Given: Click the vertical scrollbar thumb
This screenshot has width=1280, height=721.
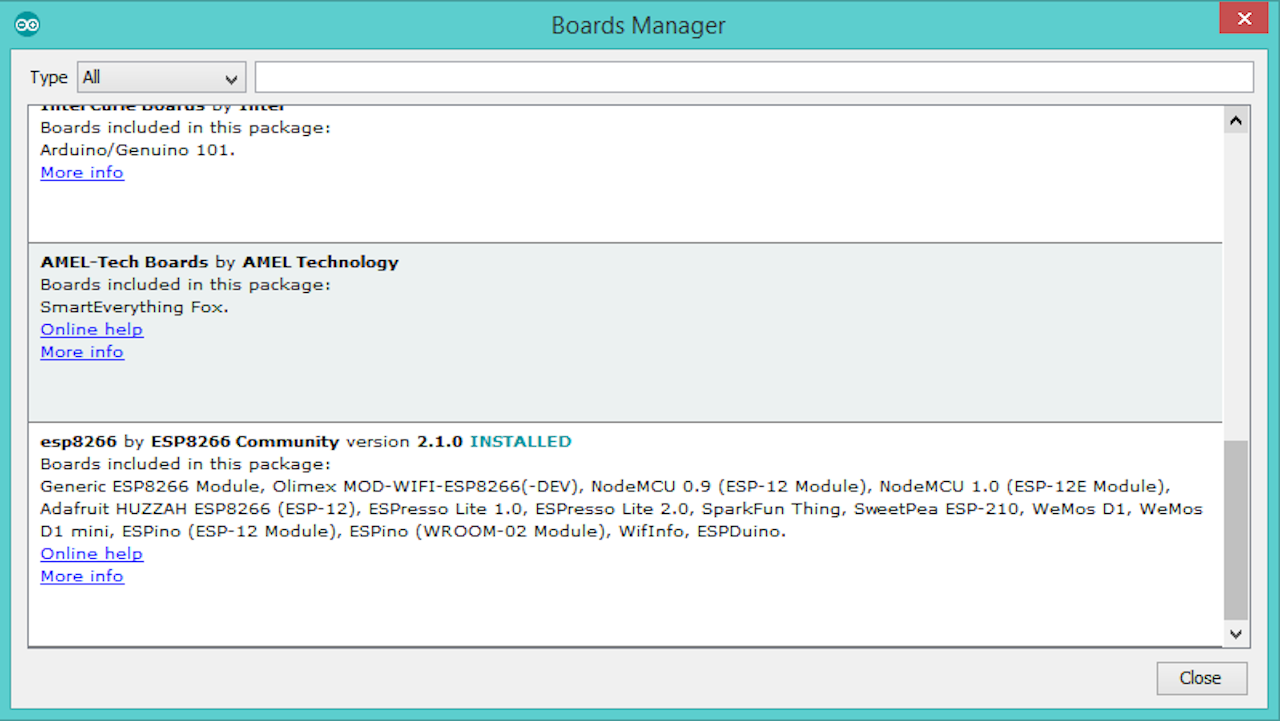Looking at the screenshot, I should pos(1236,530).
